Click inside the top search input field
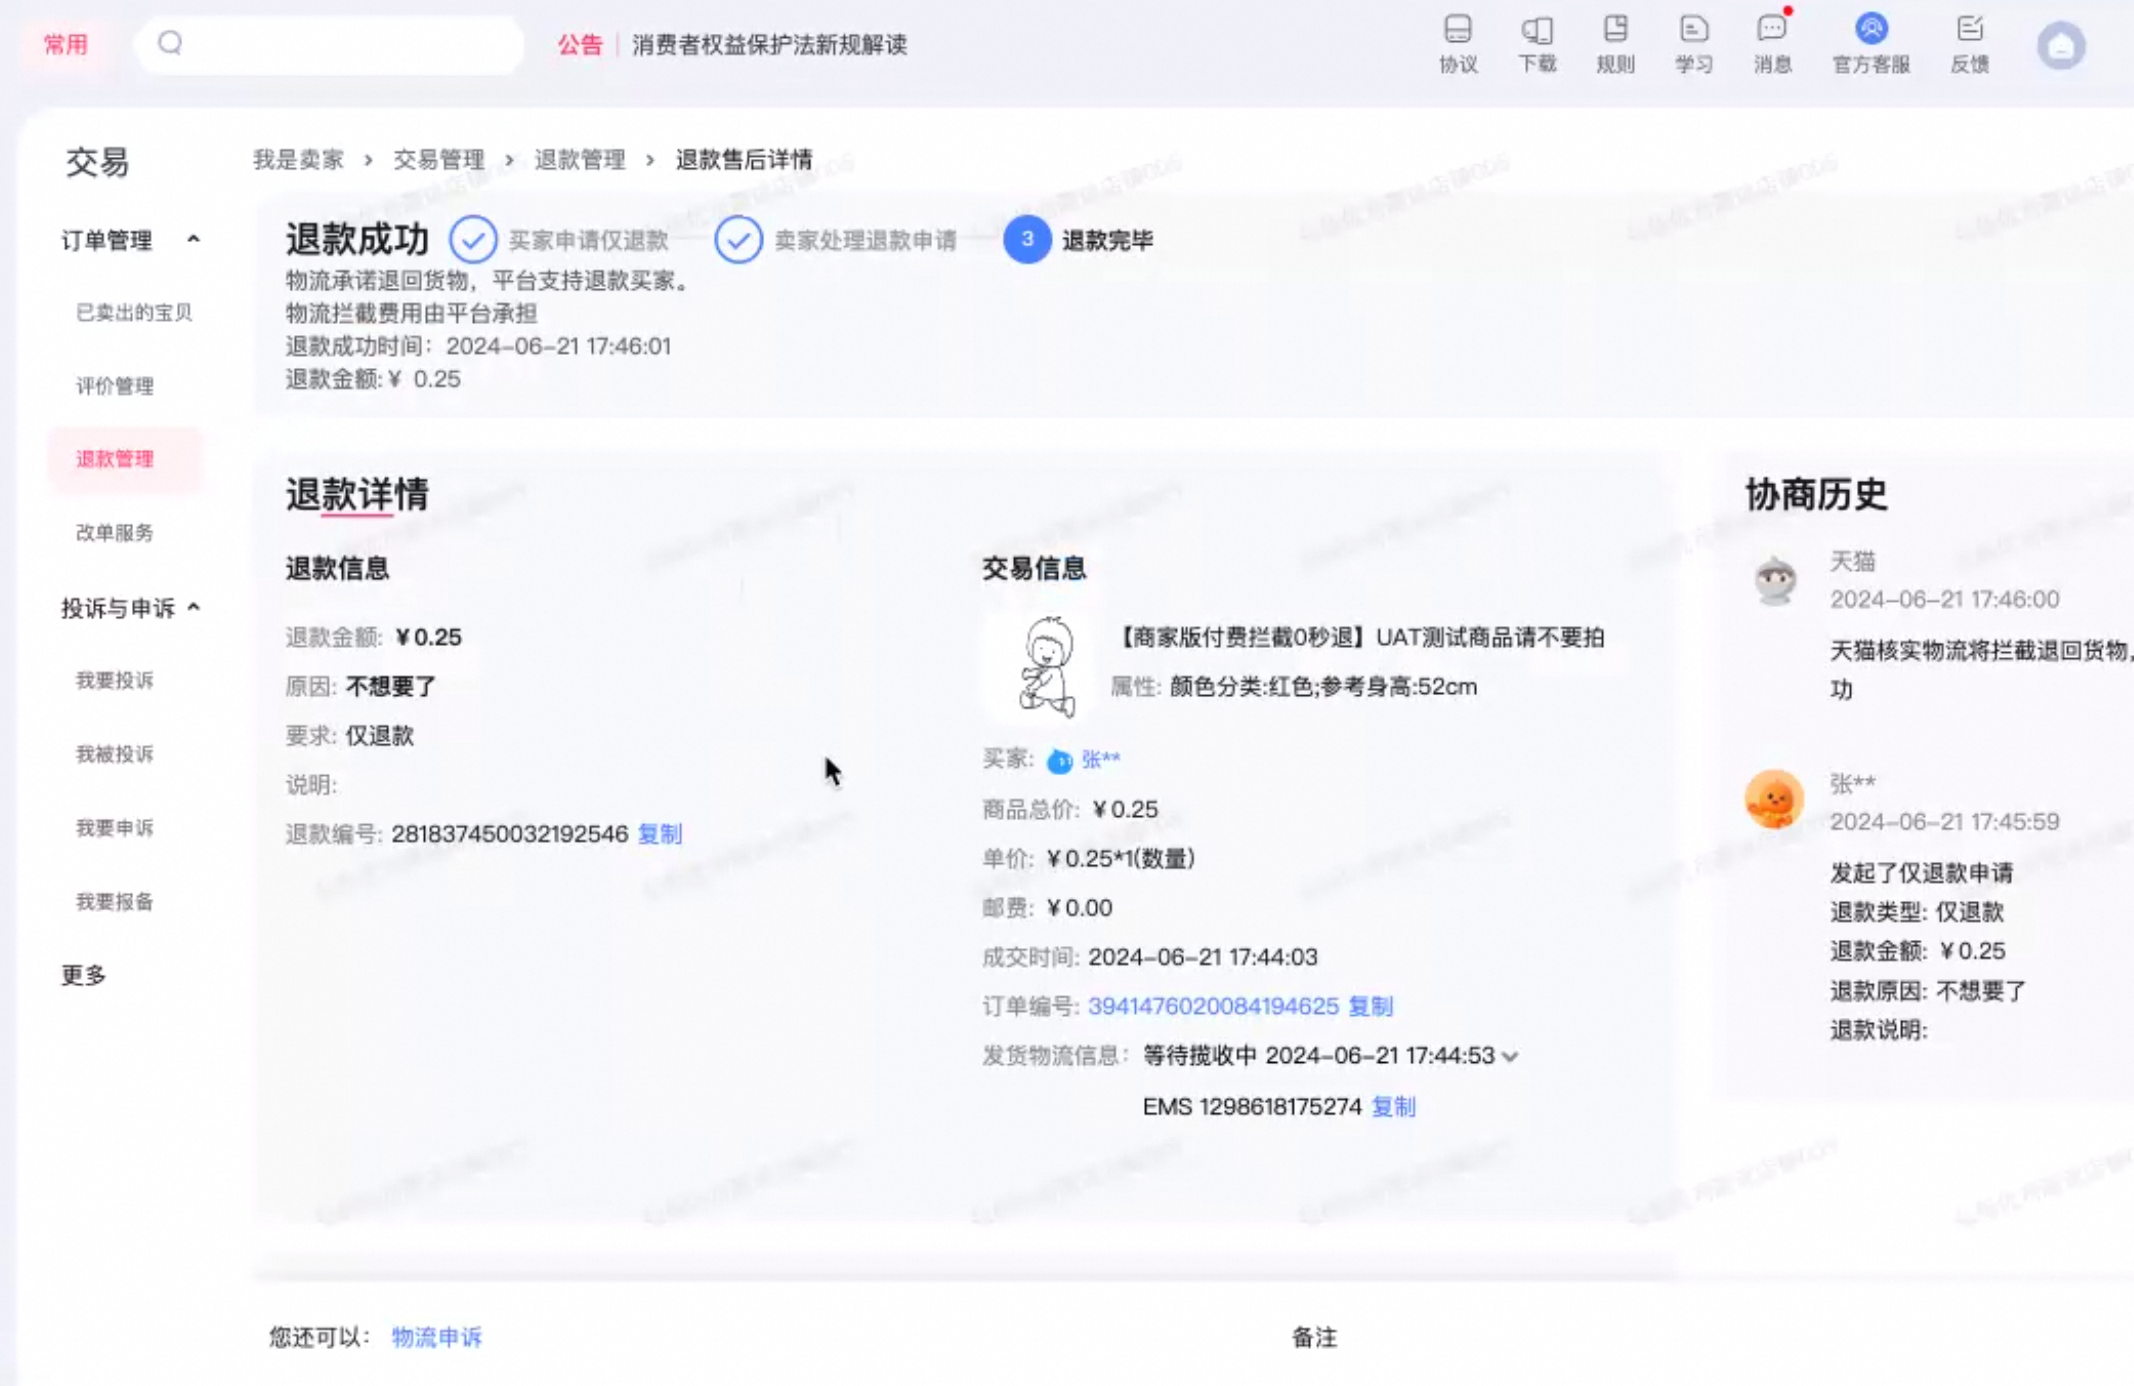Image resolution: width=2134 pixels, height=1386 pixels. tap(330, 43)
